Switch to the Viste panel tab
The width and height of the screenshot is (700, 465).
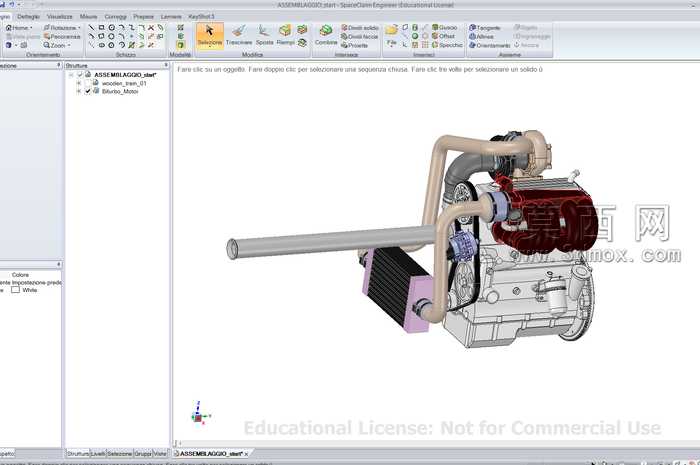(x=160, y=453)
